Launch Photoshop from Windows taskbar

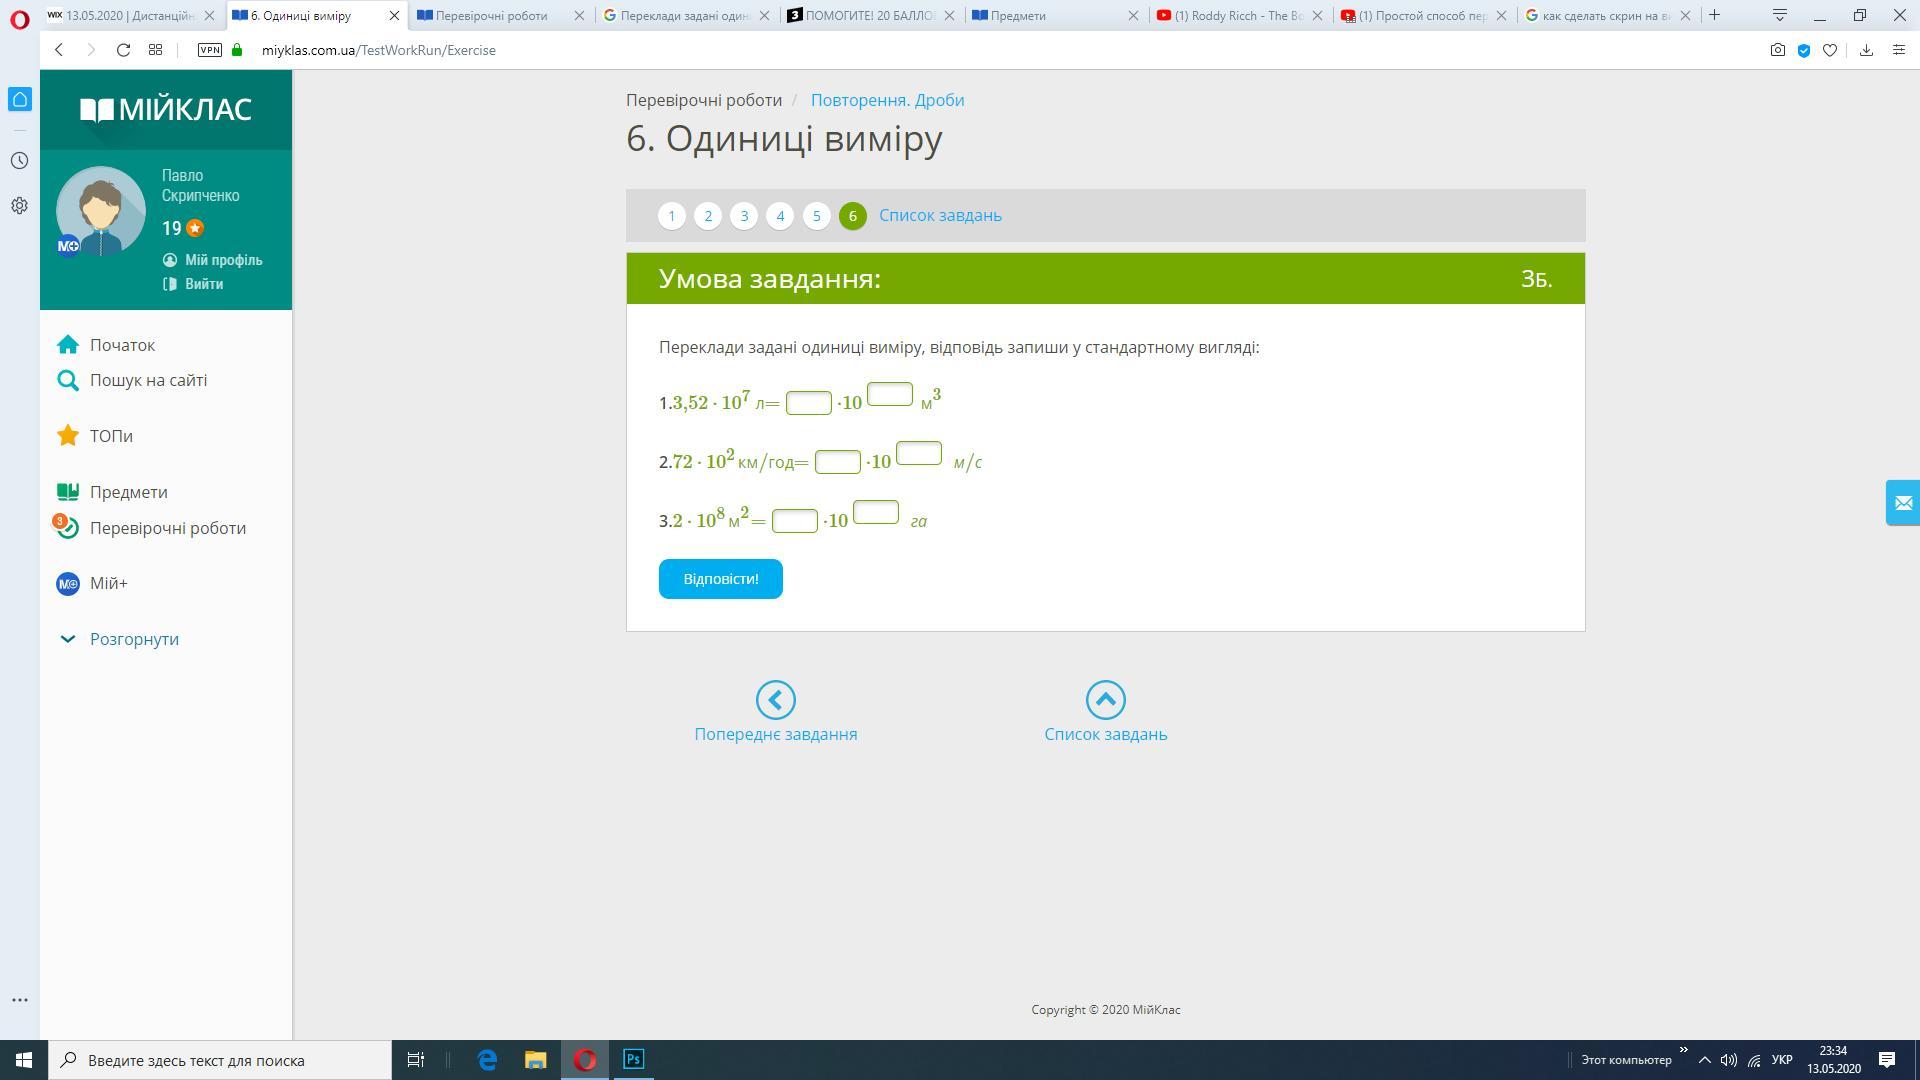point(633,1059)
